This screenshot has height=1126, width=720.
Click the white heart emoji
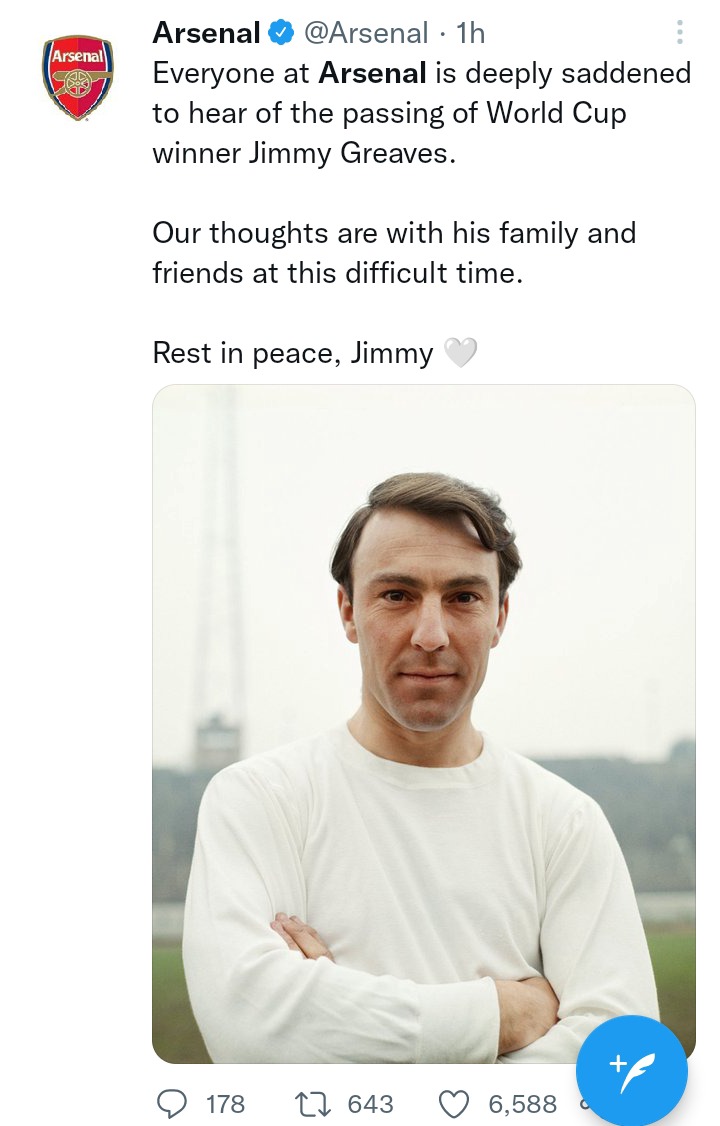(x=461, y=353)
